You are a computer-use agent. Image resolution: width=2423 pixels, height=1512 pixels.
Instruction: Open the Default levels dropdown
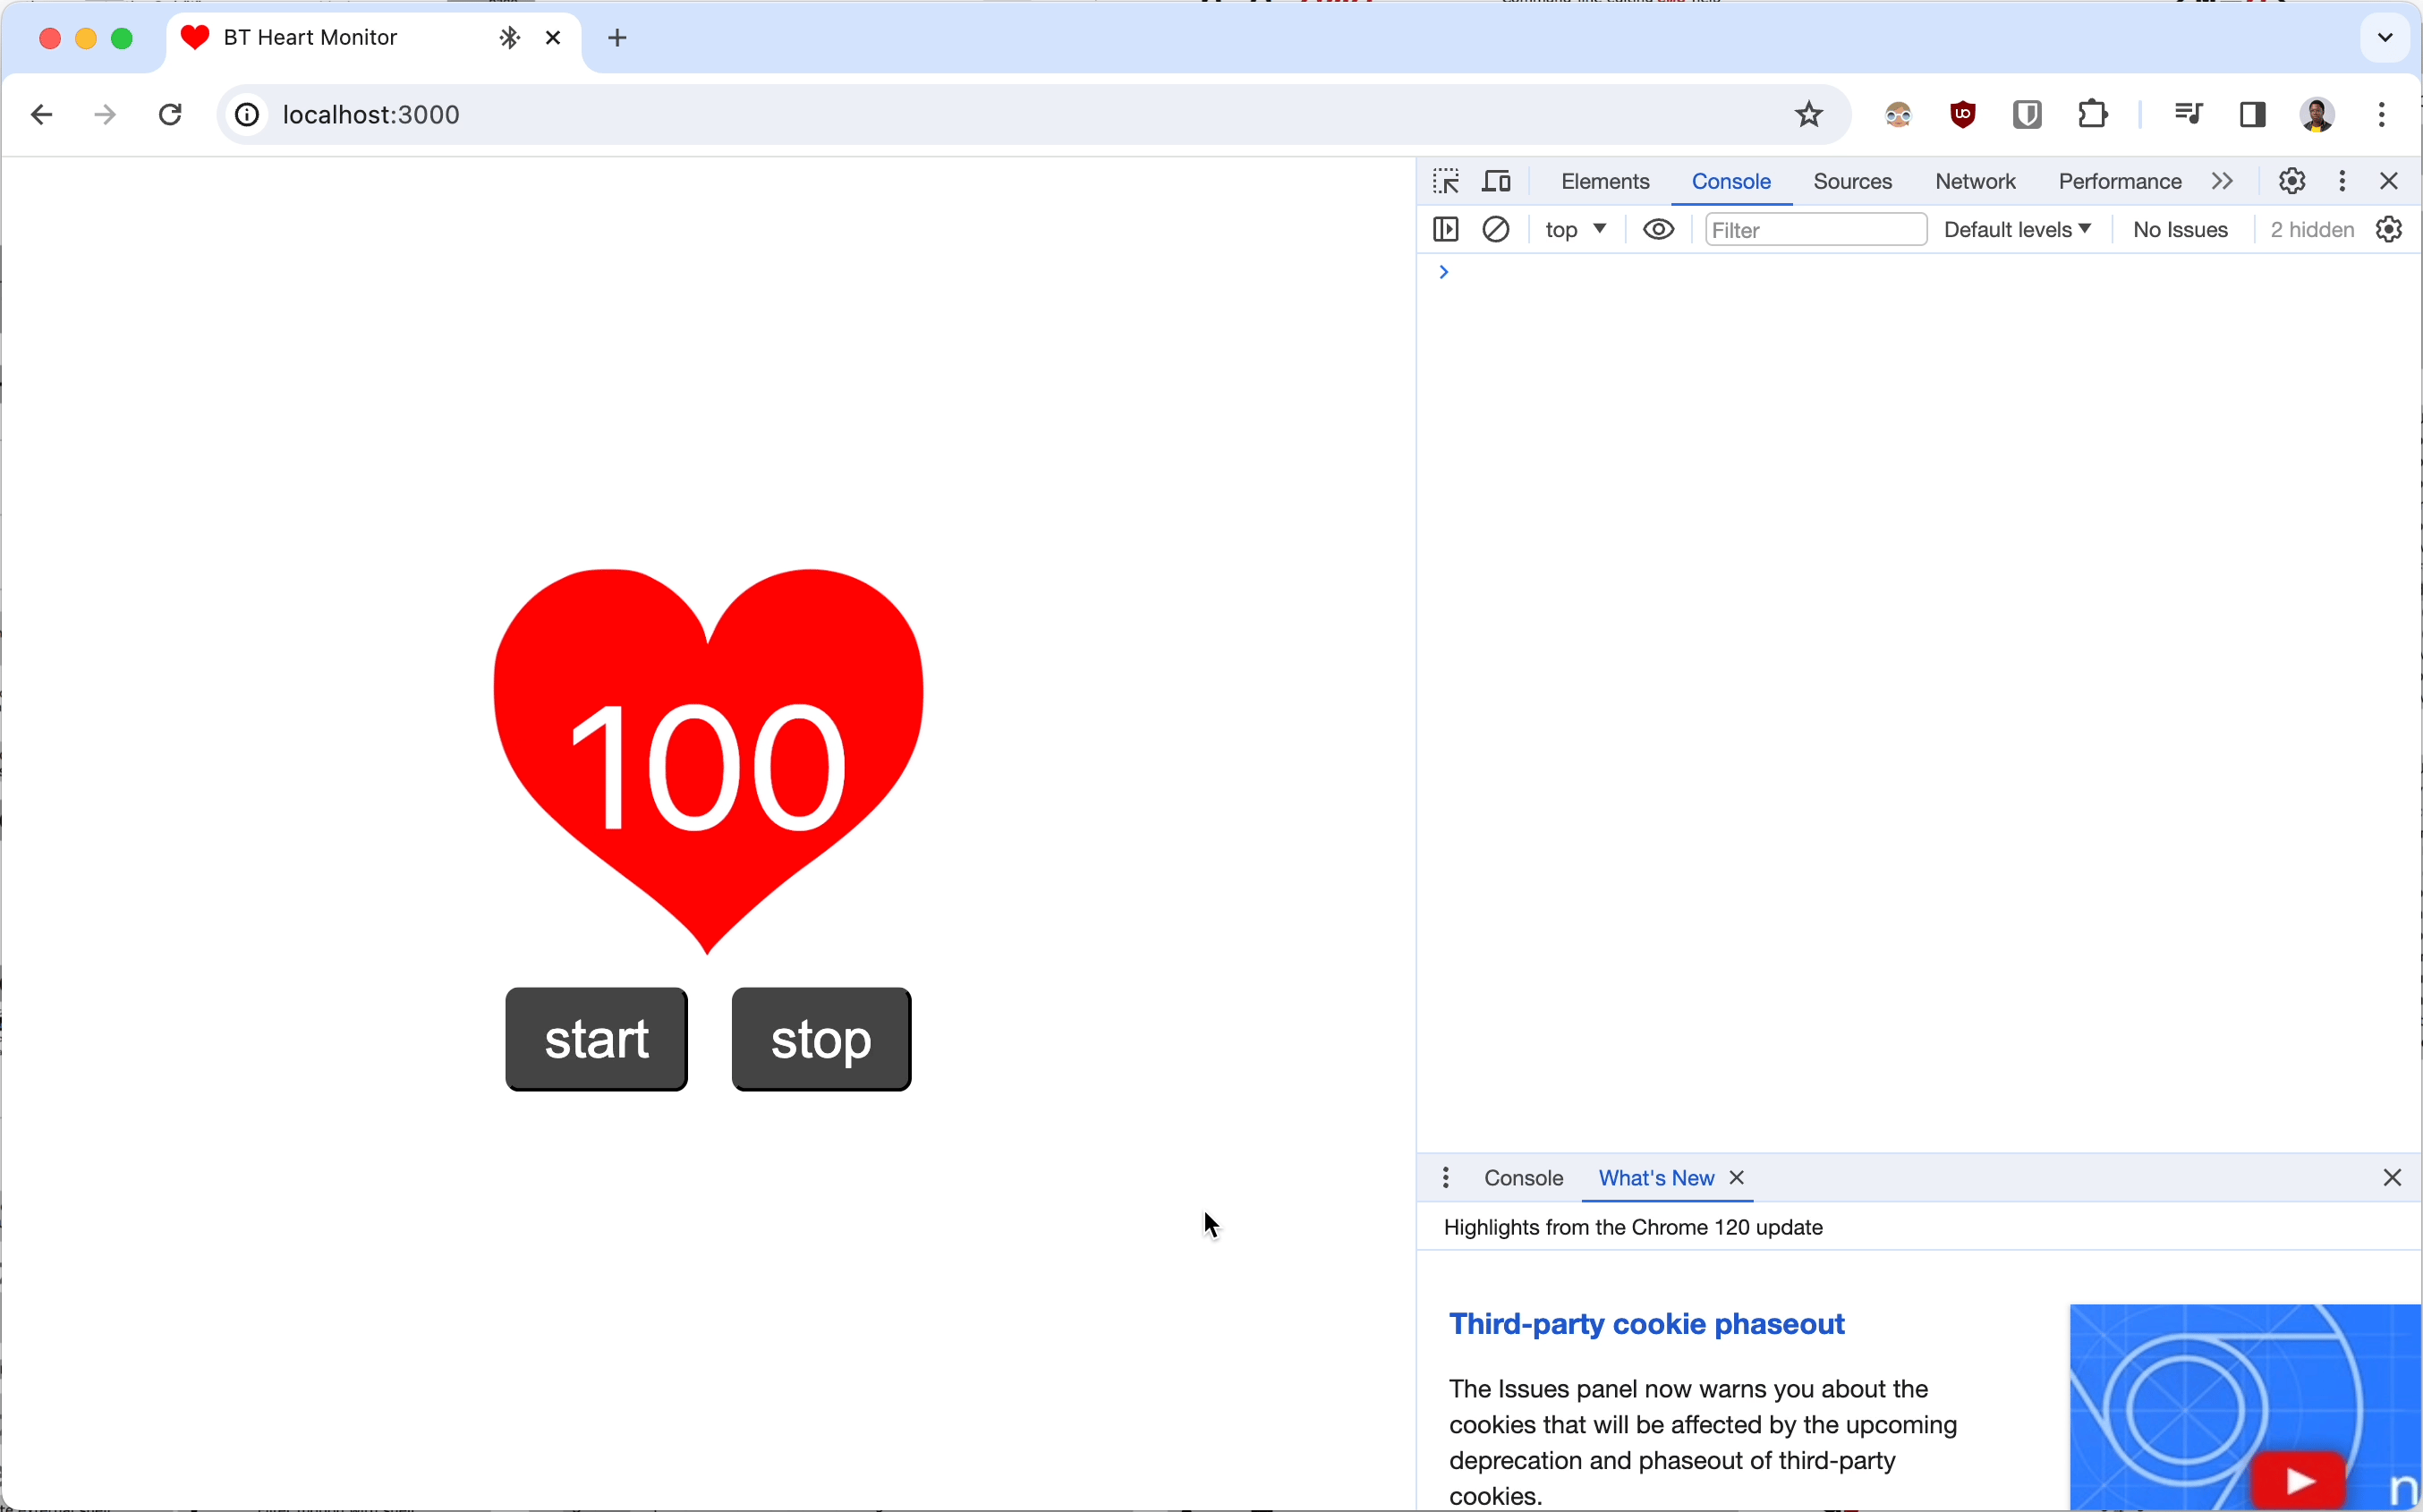tap(2016, 229)
